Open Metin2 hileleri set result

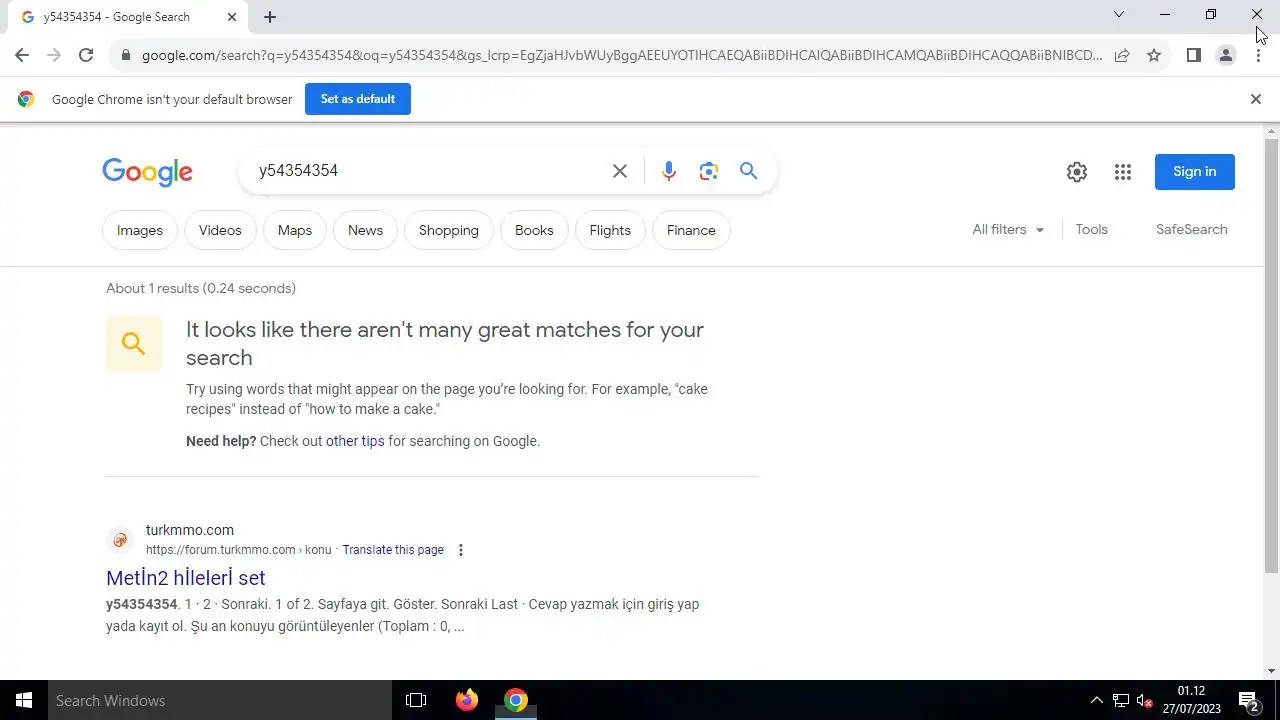(186, 578)
